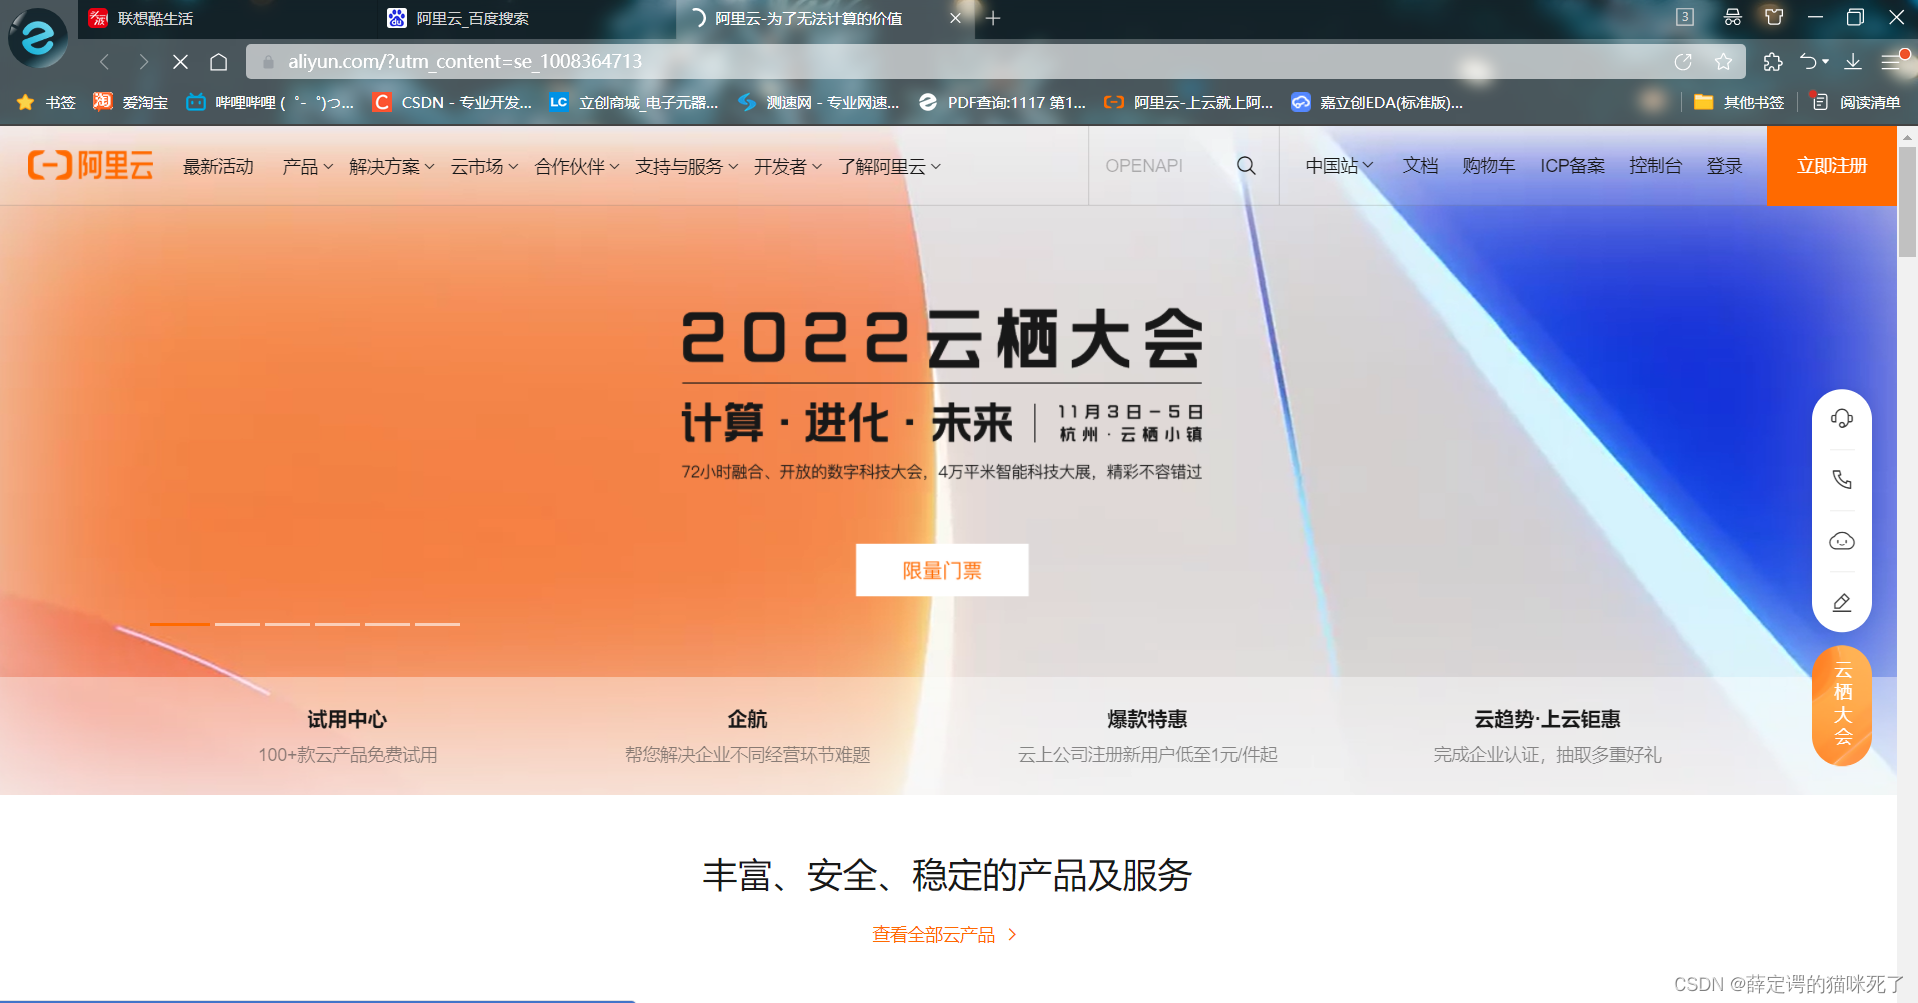
Task: Expand the 云市场 menu
Action: pyautogui.click(x=484, y=166)
